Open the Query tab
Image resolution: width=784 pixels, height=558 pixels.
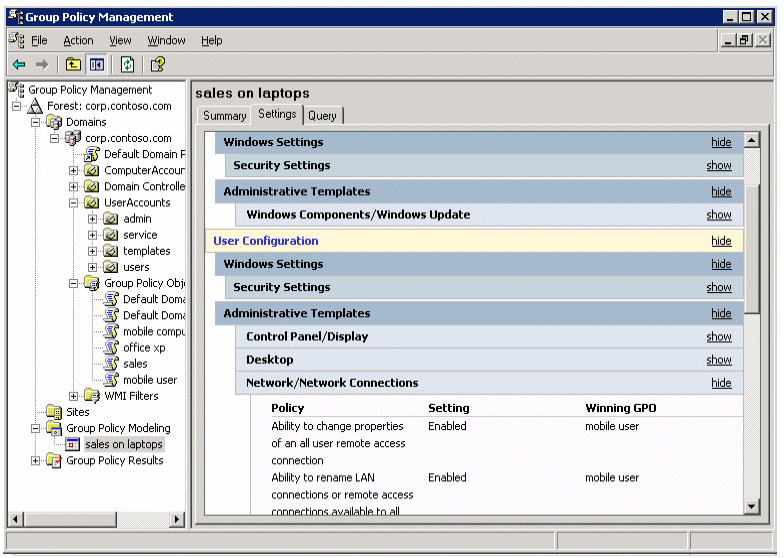[x=322, y=116]
